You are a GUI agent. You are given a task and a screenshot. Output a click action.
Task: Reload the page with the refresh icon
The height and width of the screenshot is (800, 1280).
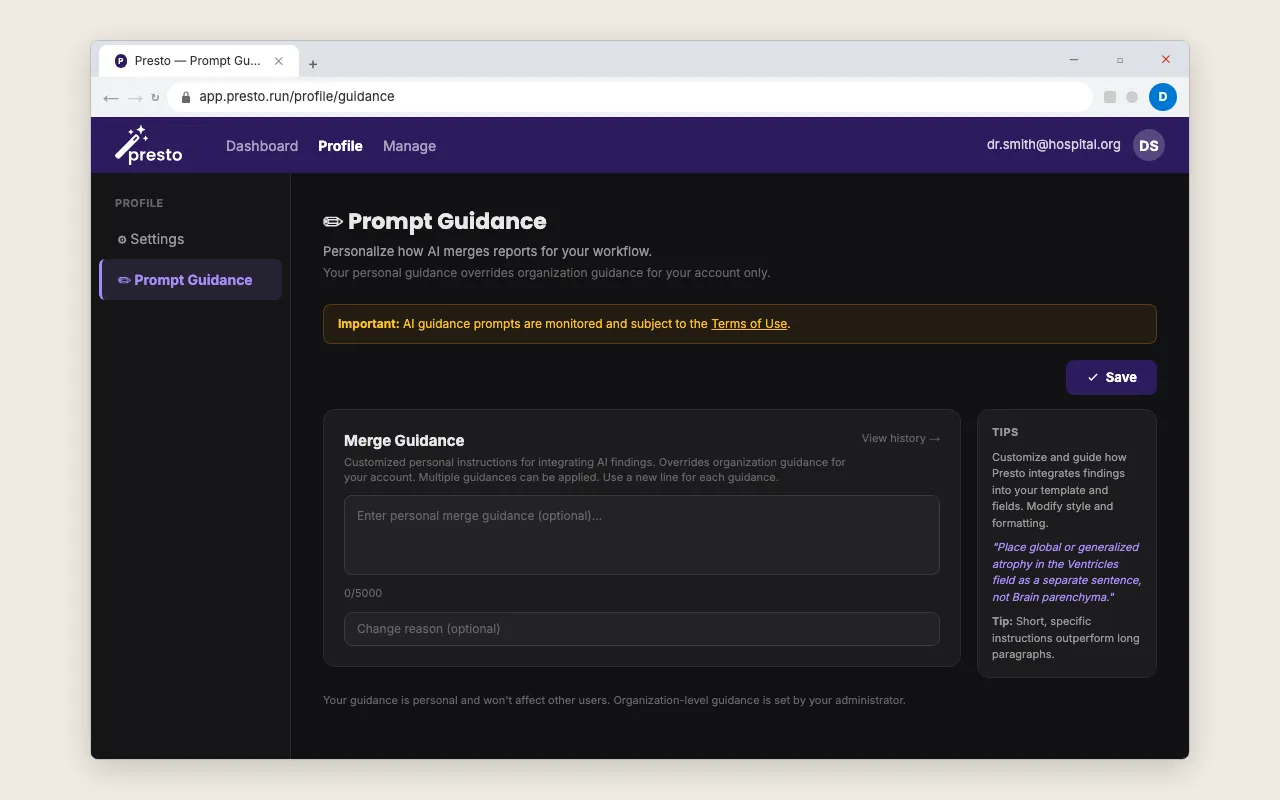click(x=156, y=97)
